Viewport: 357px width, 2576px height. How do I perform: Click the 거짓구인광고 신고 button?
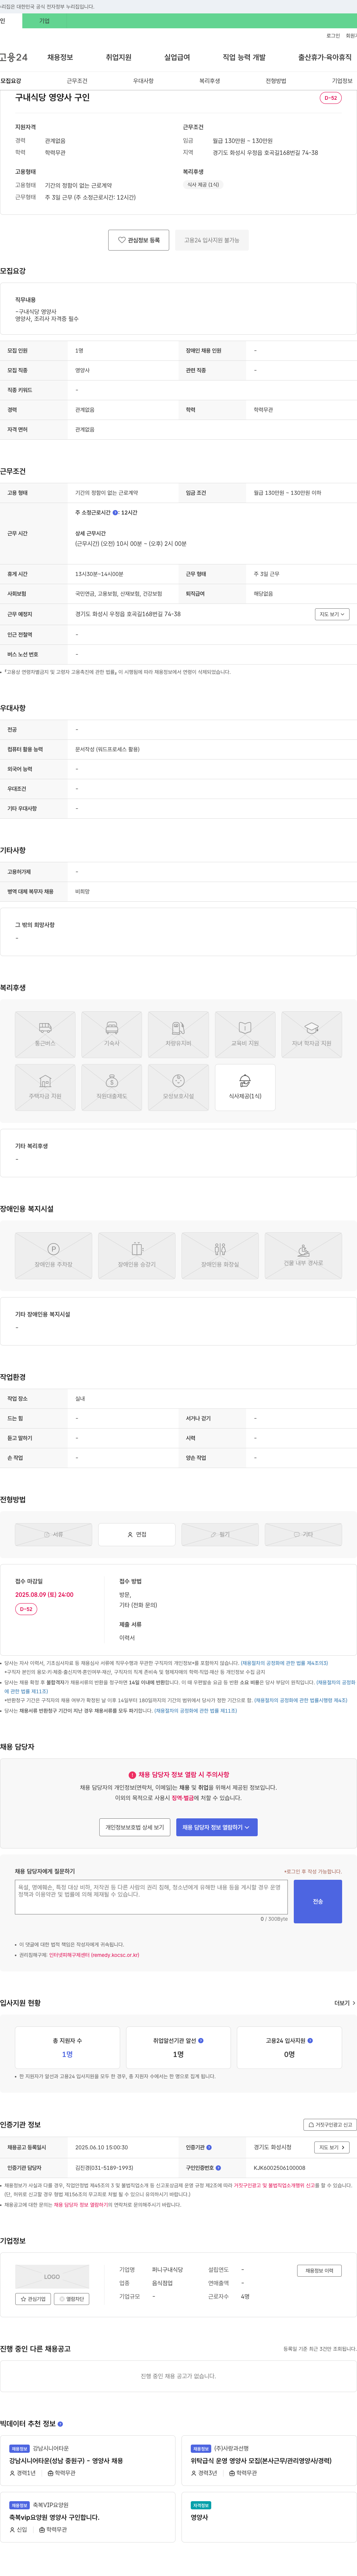(x=329, y=2125)
